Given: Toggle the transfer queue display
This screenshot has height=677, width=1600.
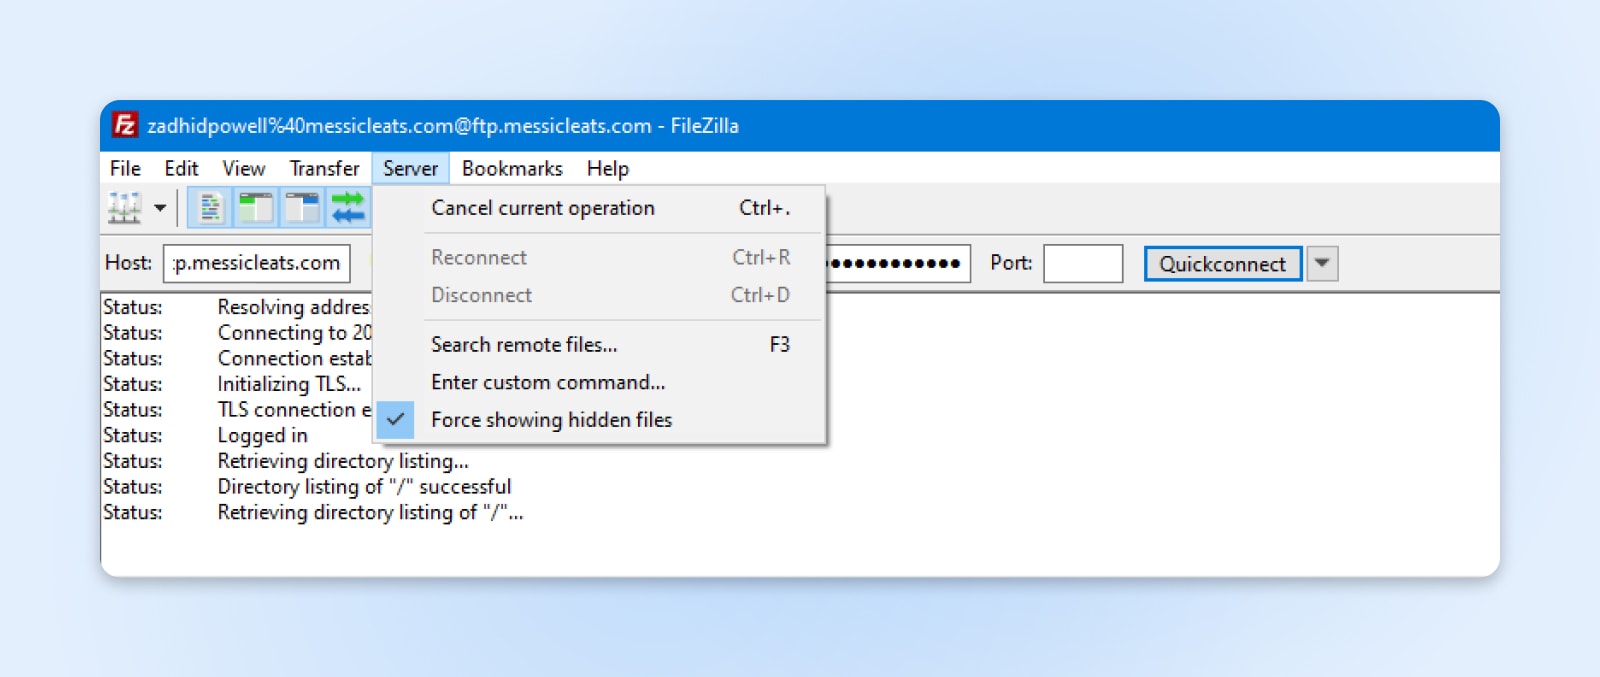Looking at the screenshot, I should (348, 207).
